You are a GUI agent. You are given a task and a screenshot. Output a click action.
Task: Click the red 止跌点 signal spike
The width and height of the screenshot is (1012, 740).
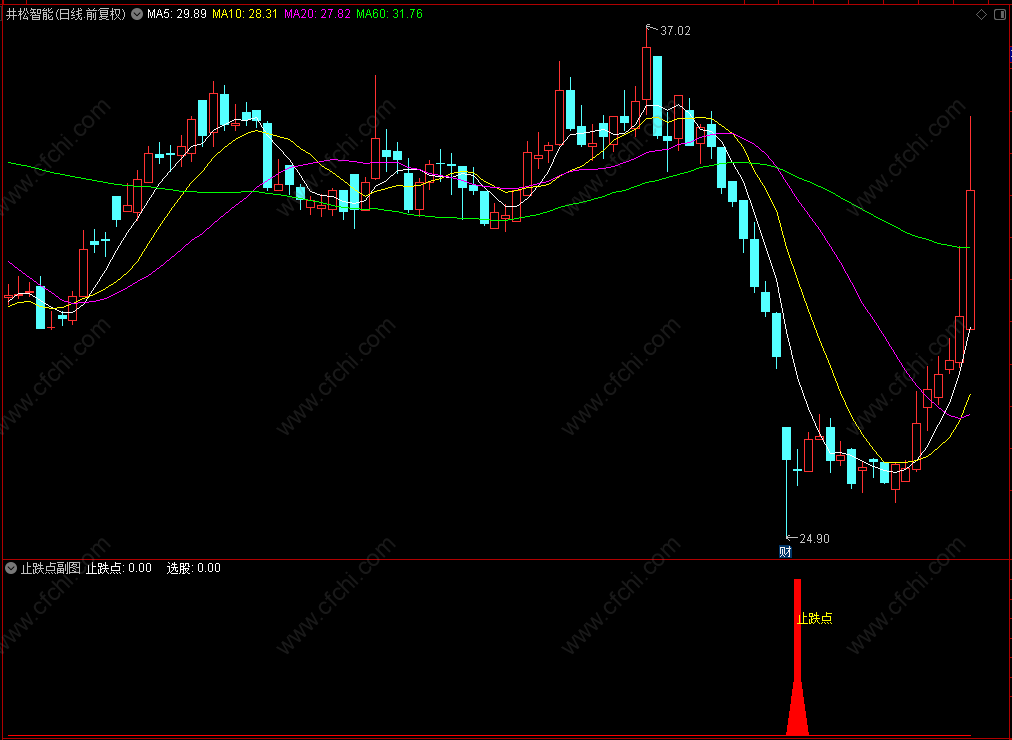point(798,657)
